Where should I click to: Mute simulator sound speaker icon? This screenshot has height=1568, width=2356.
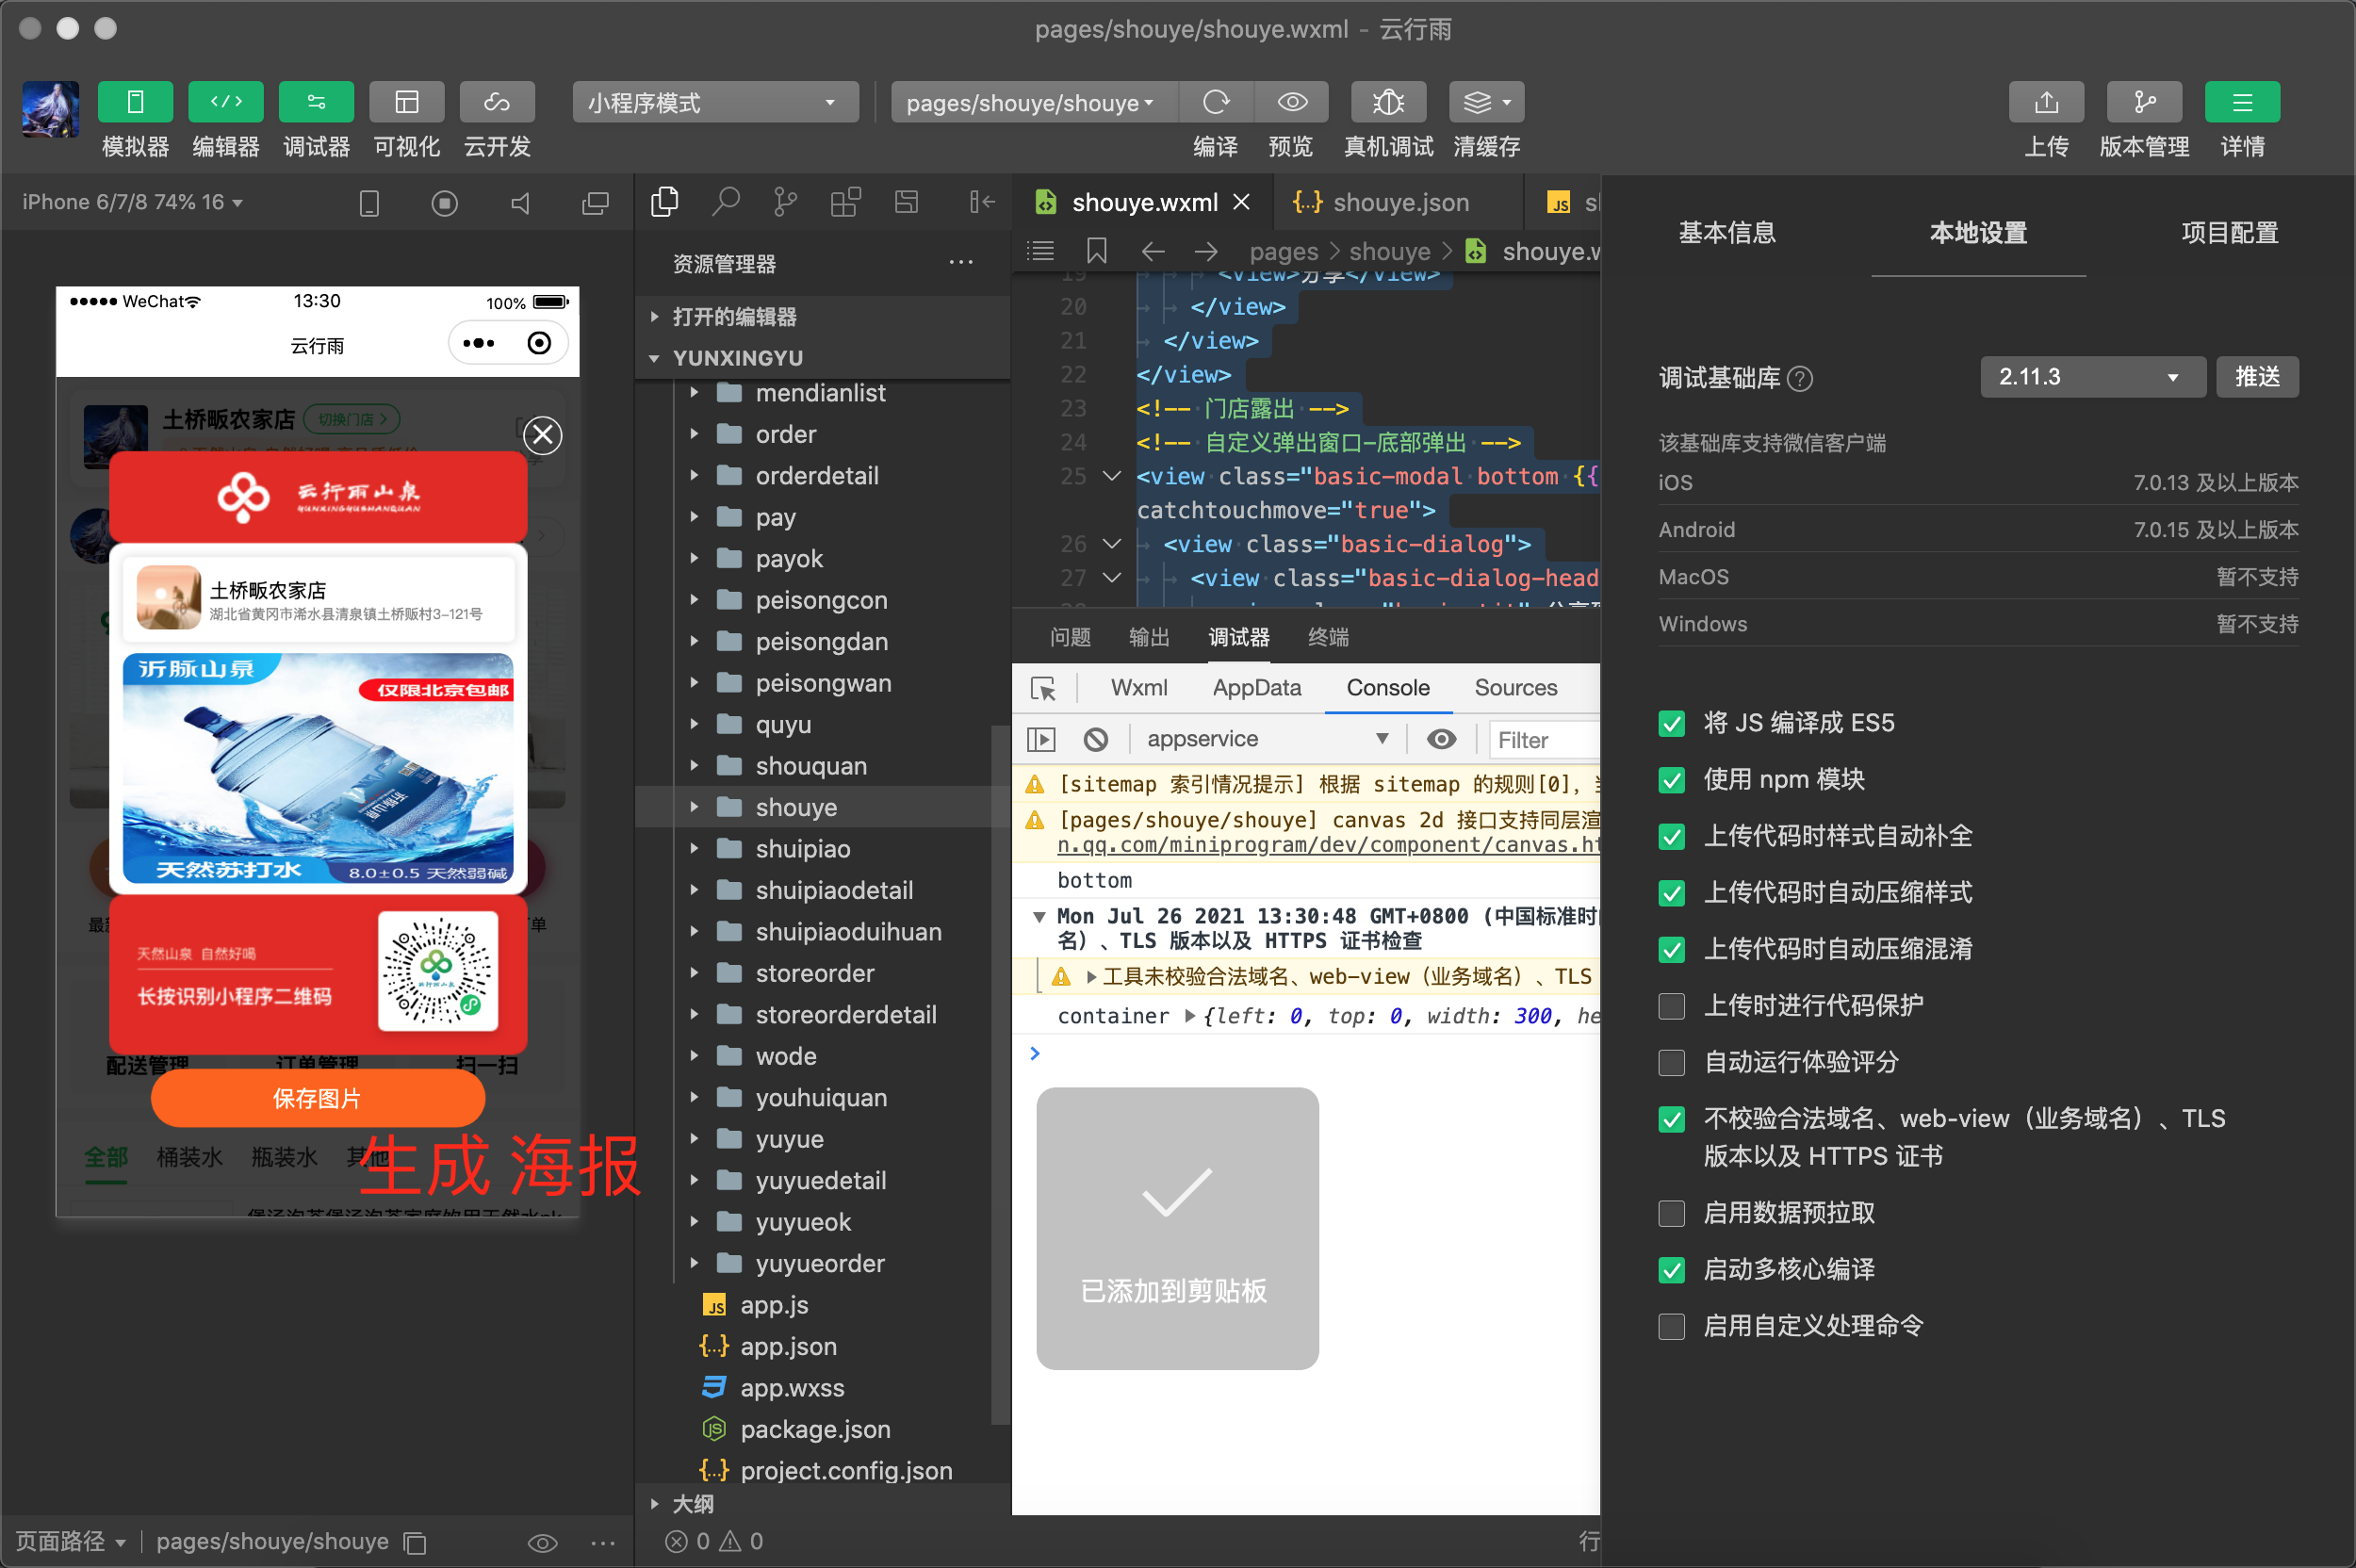[520, 203]
